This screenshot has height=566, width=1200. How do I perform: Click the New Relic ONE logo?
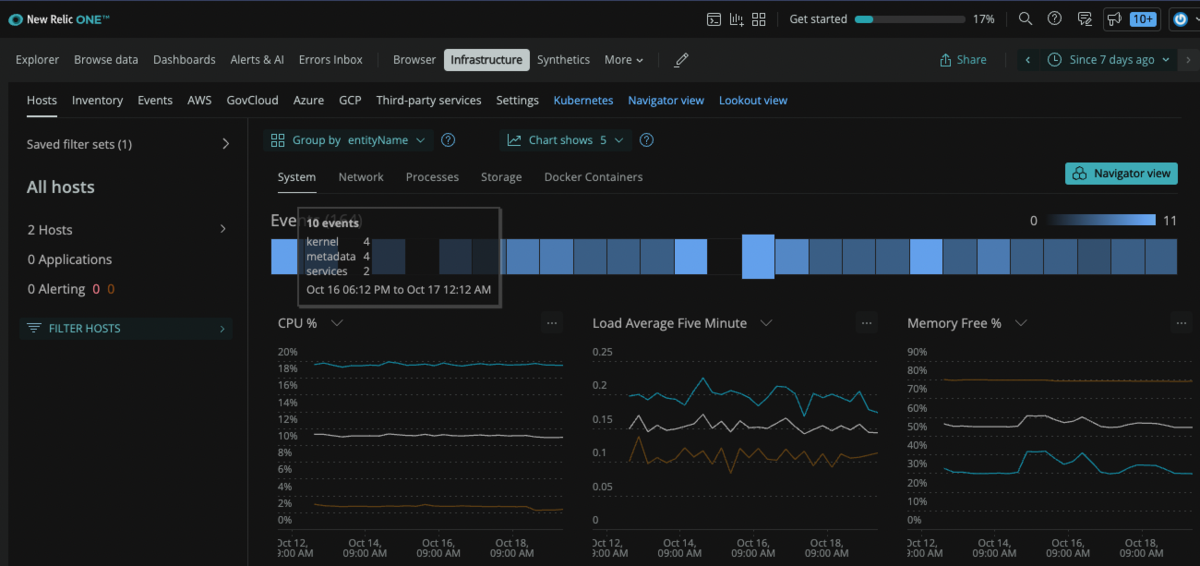point(59,19)
